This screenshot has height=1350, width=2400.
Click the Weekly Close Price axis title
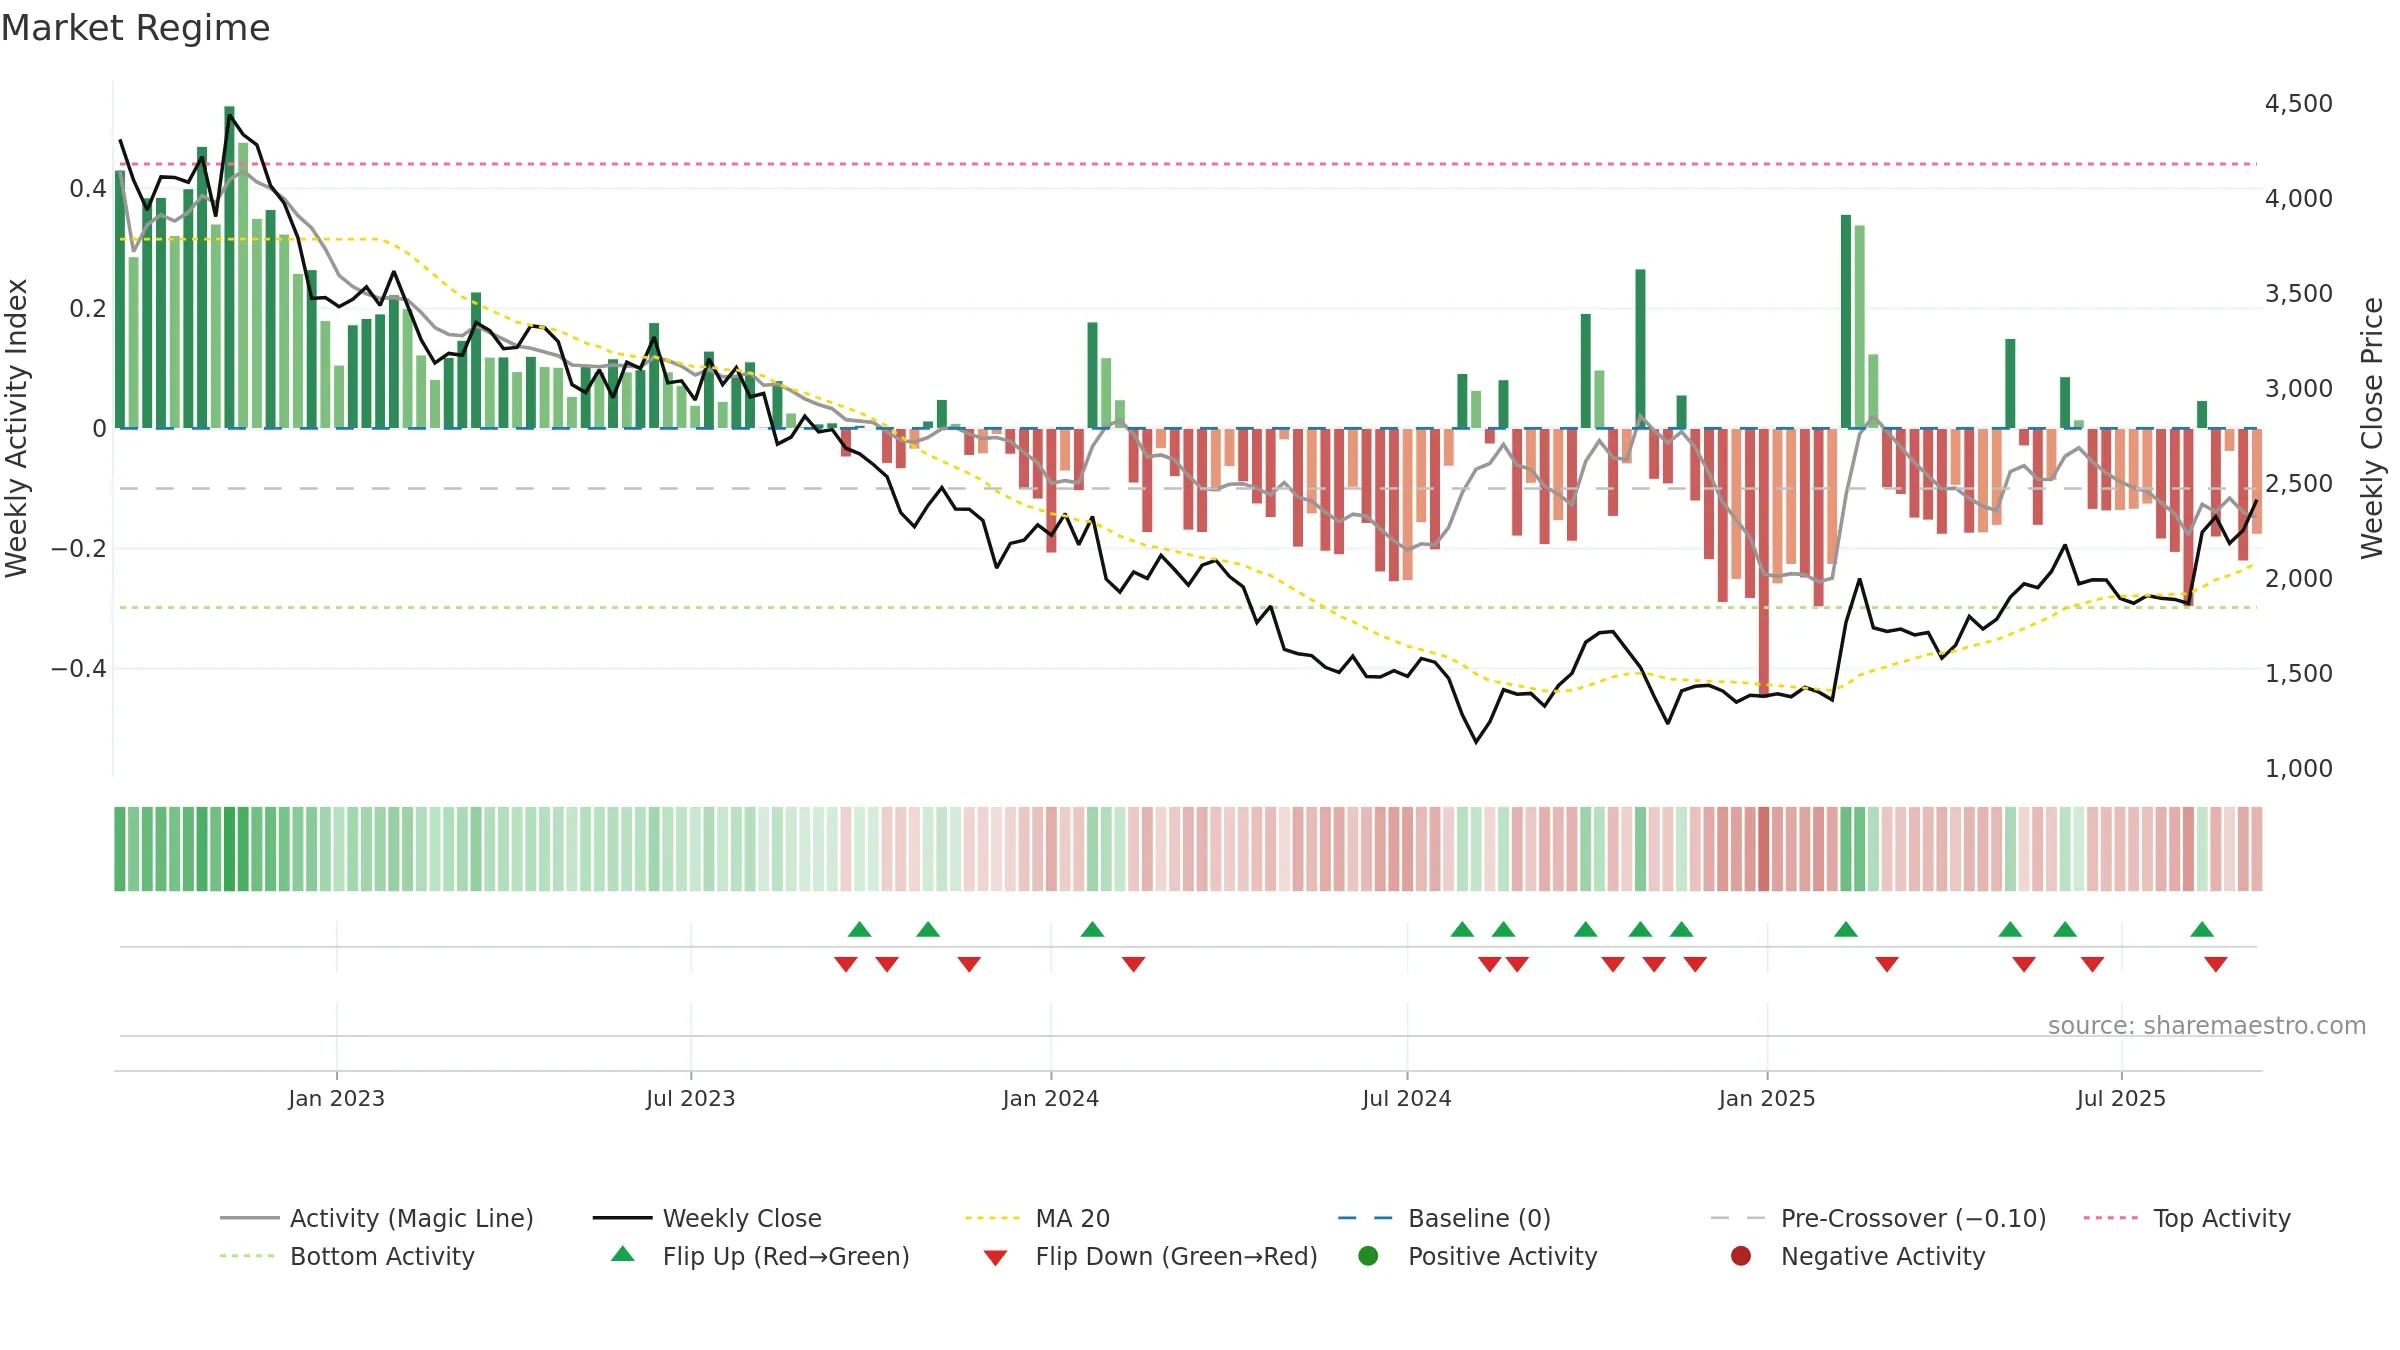click(2372, 428)
